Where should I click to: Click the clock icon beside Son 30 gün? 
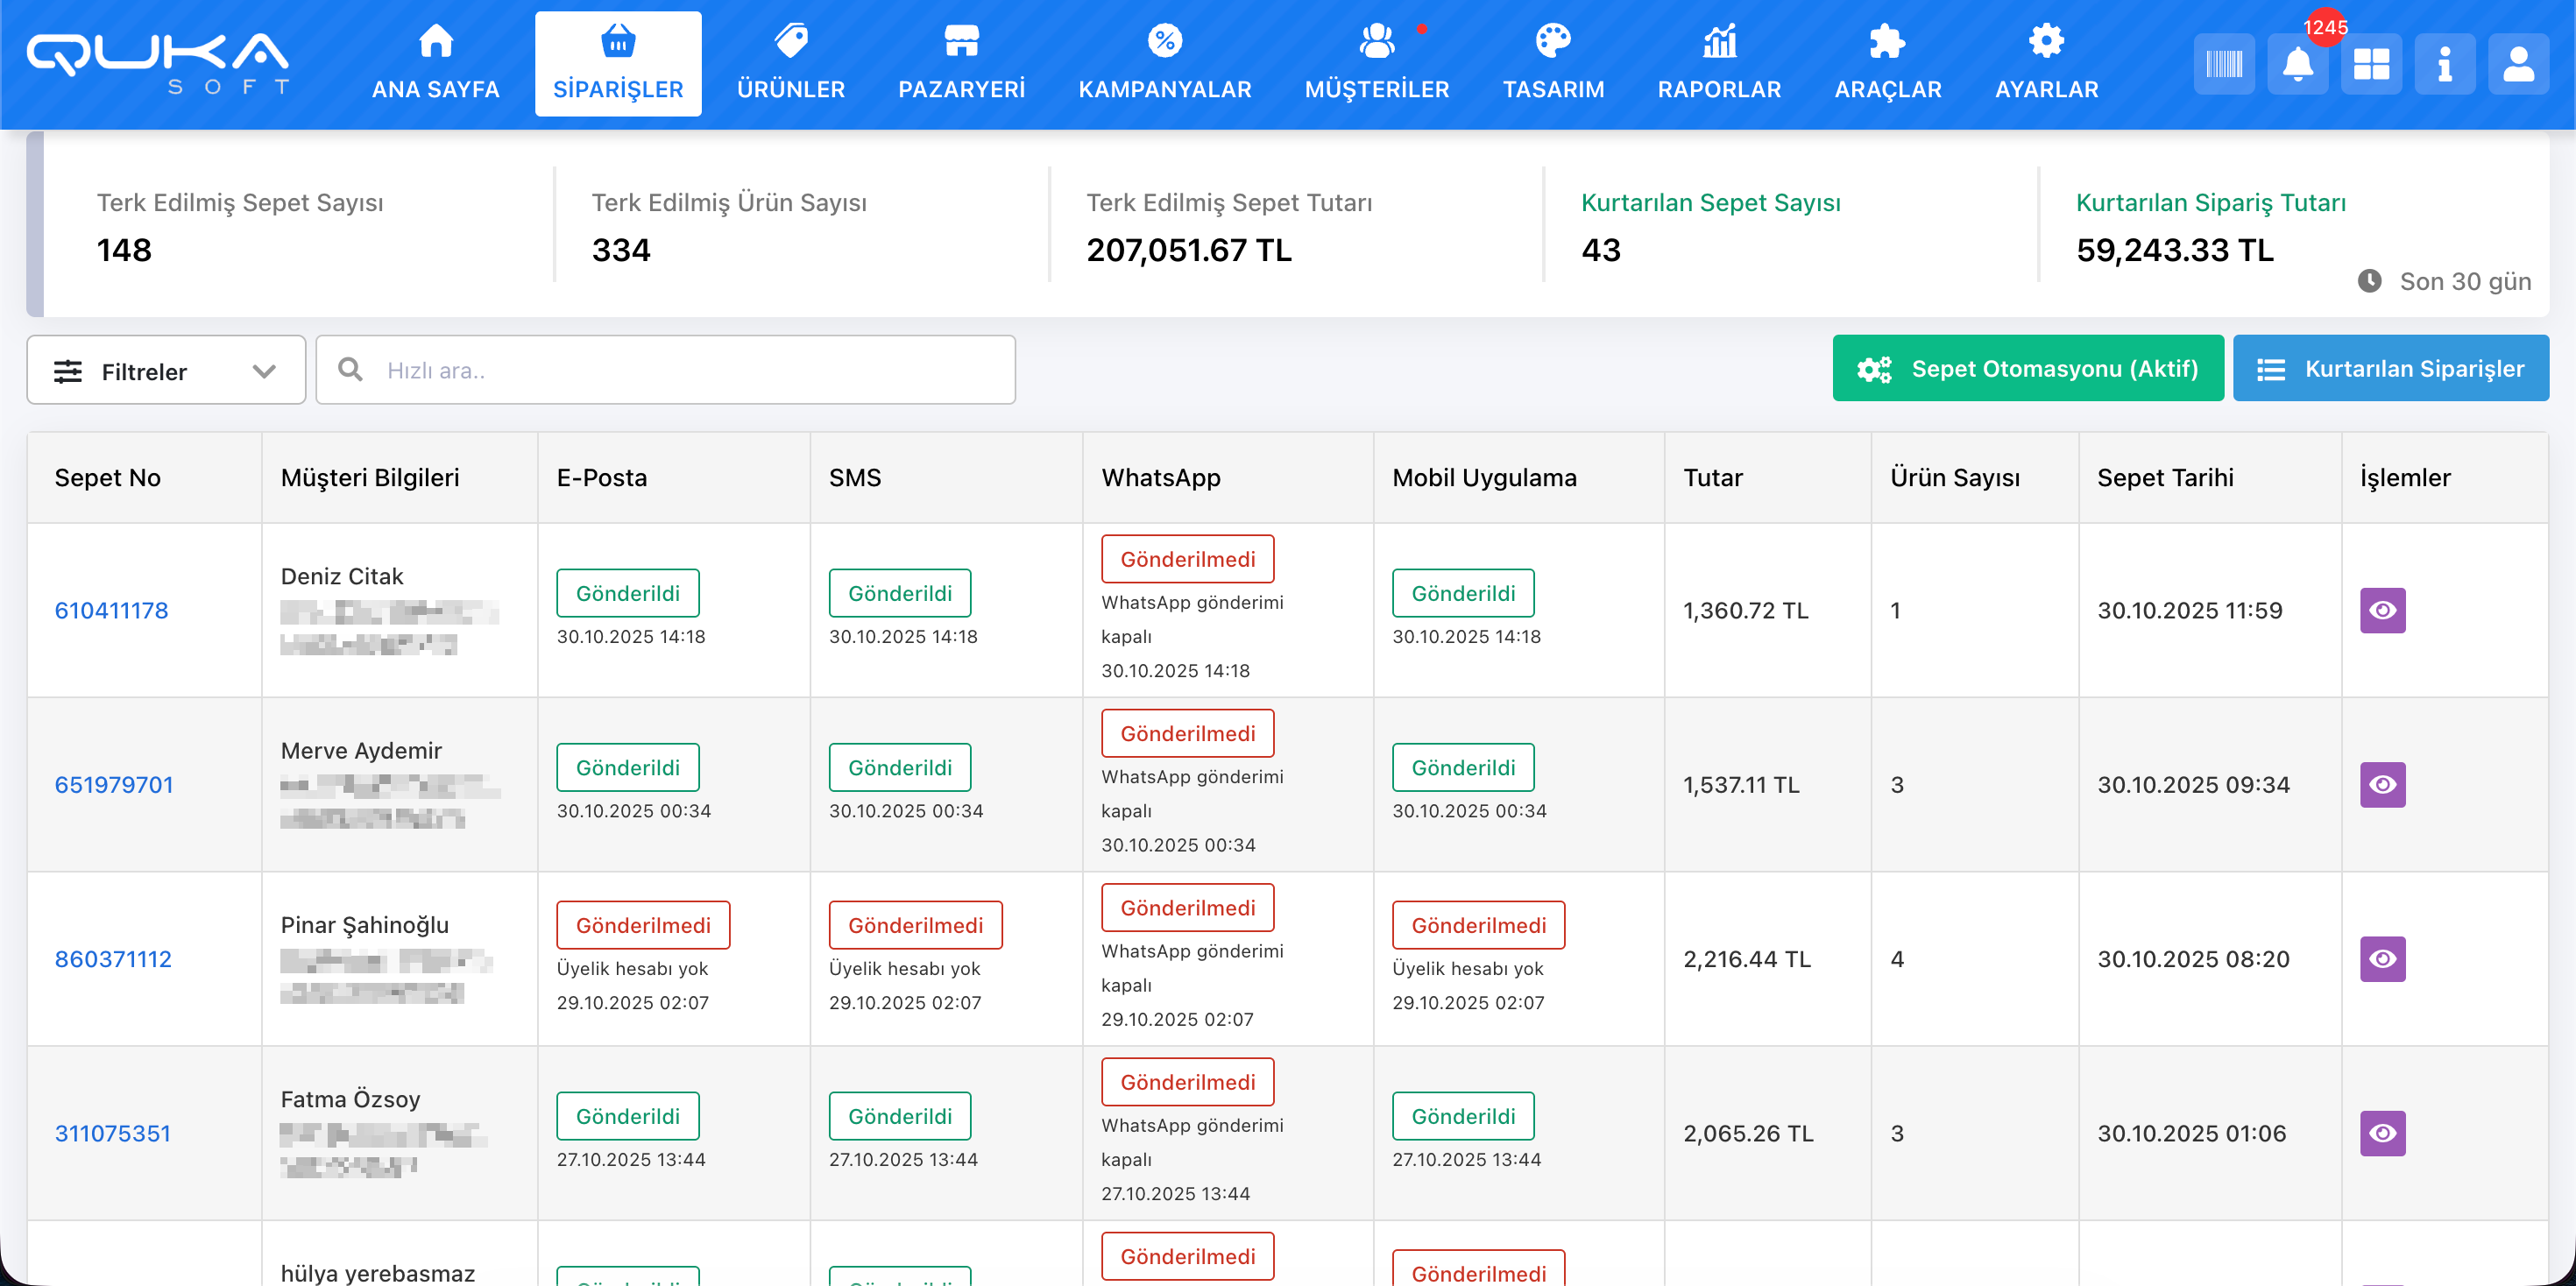coord(2369,281)
